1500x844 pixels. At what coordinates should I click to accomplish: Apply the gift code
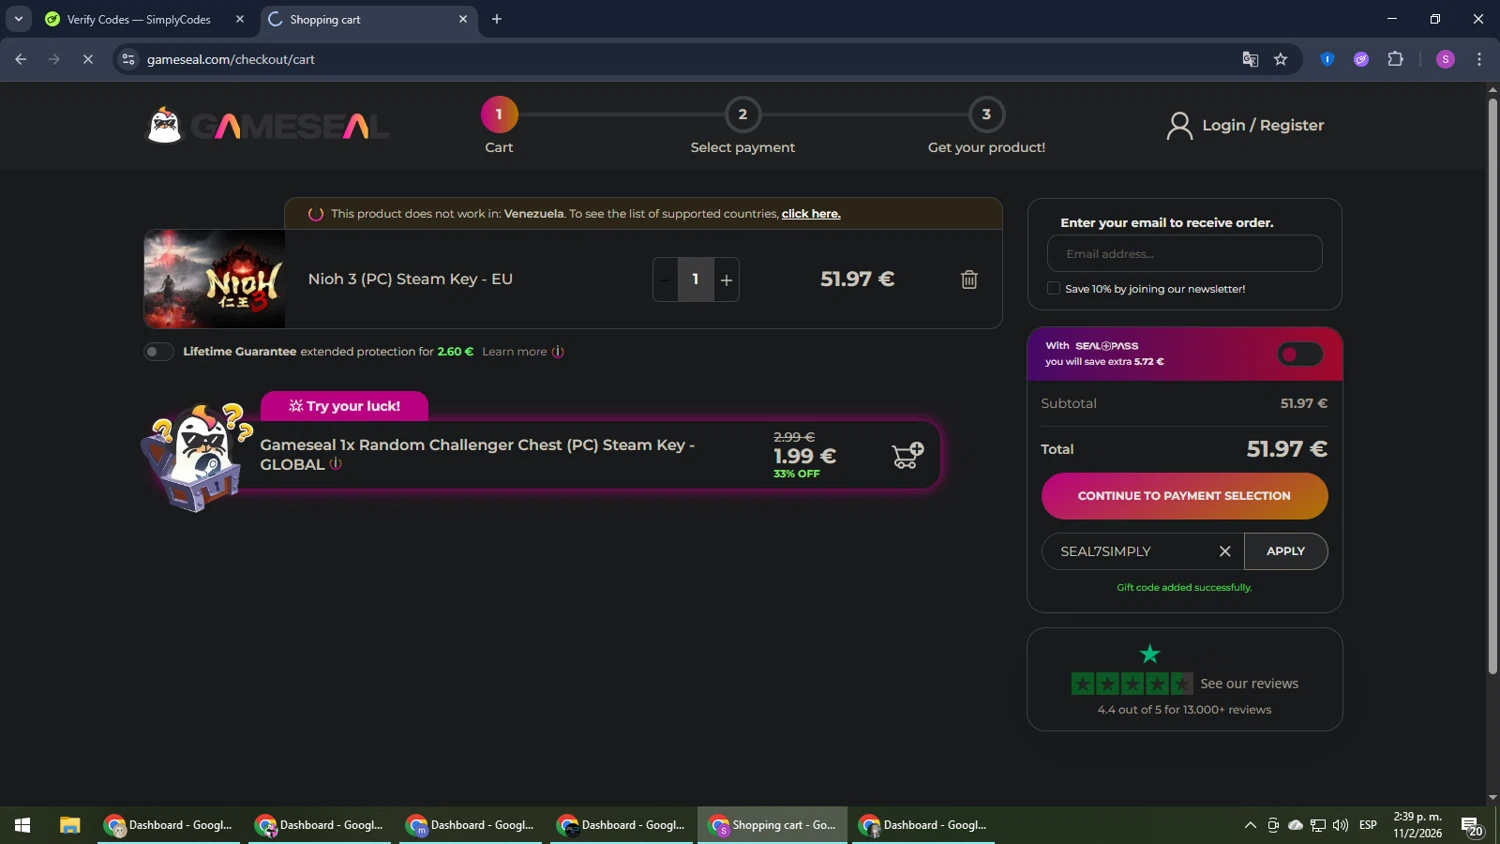1286,551
